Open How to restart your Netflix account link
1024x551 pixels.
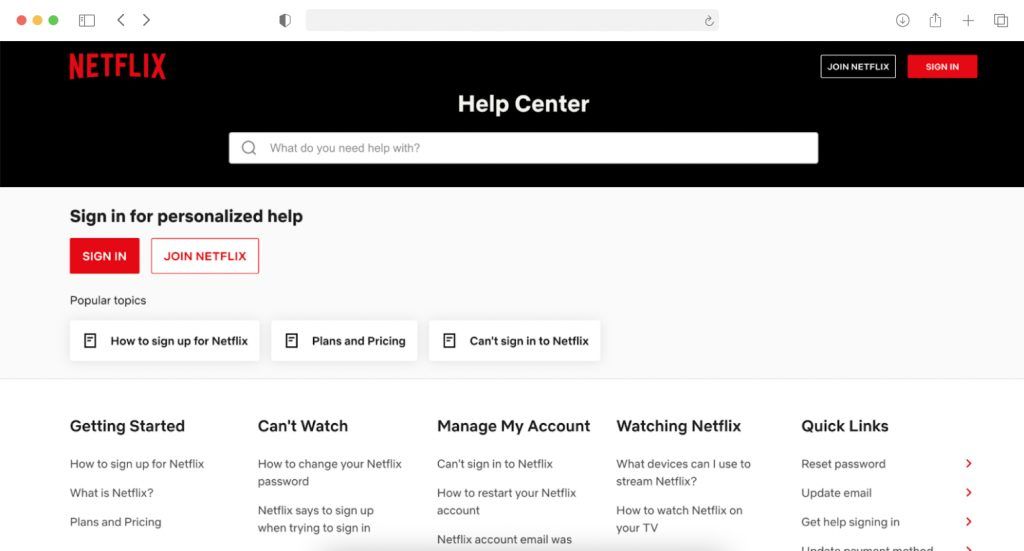coord(506,501)
